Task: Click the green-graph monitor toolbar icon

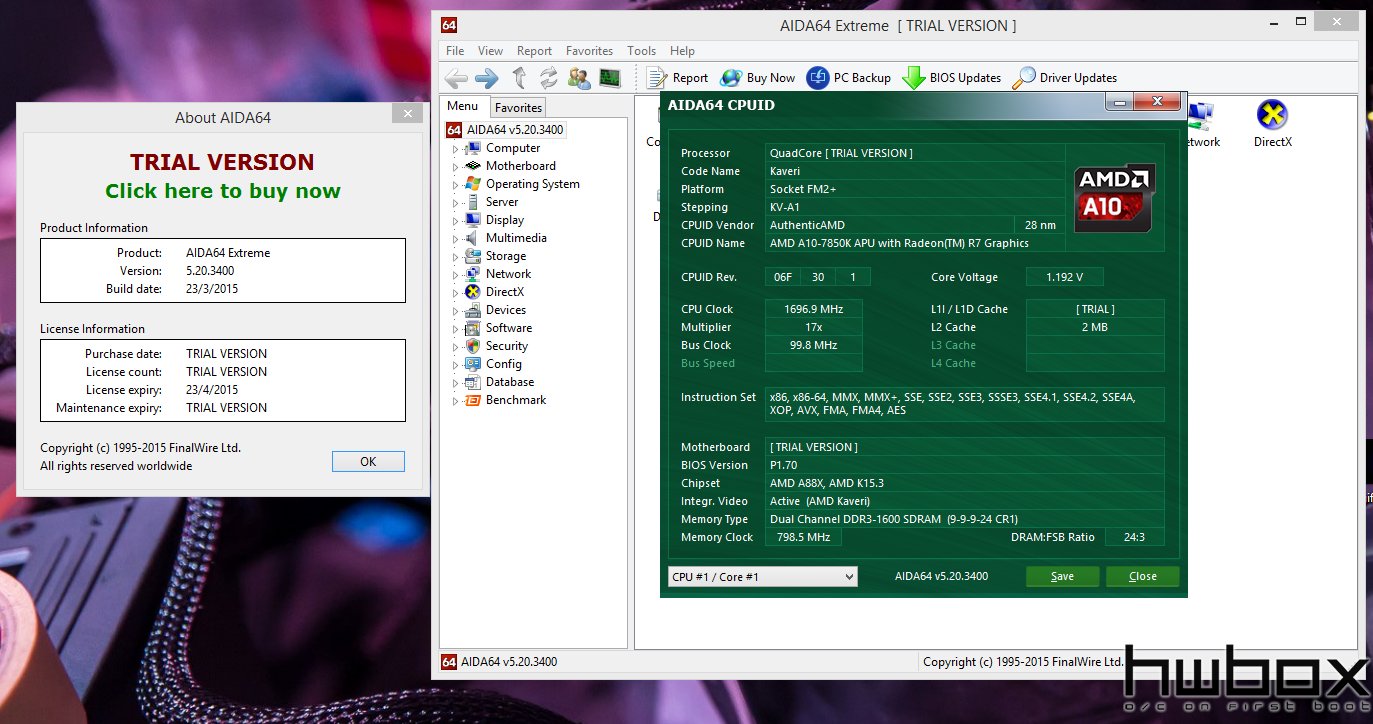Action: click(610, 78)
